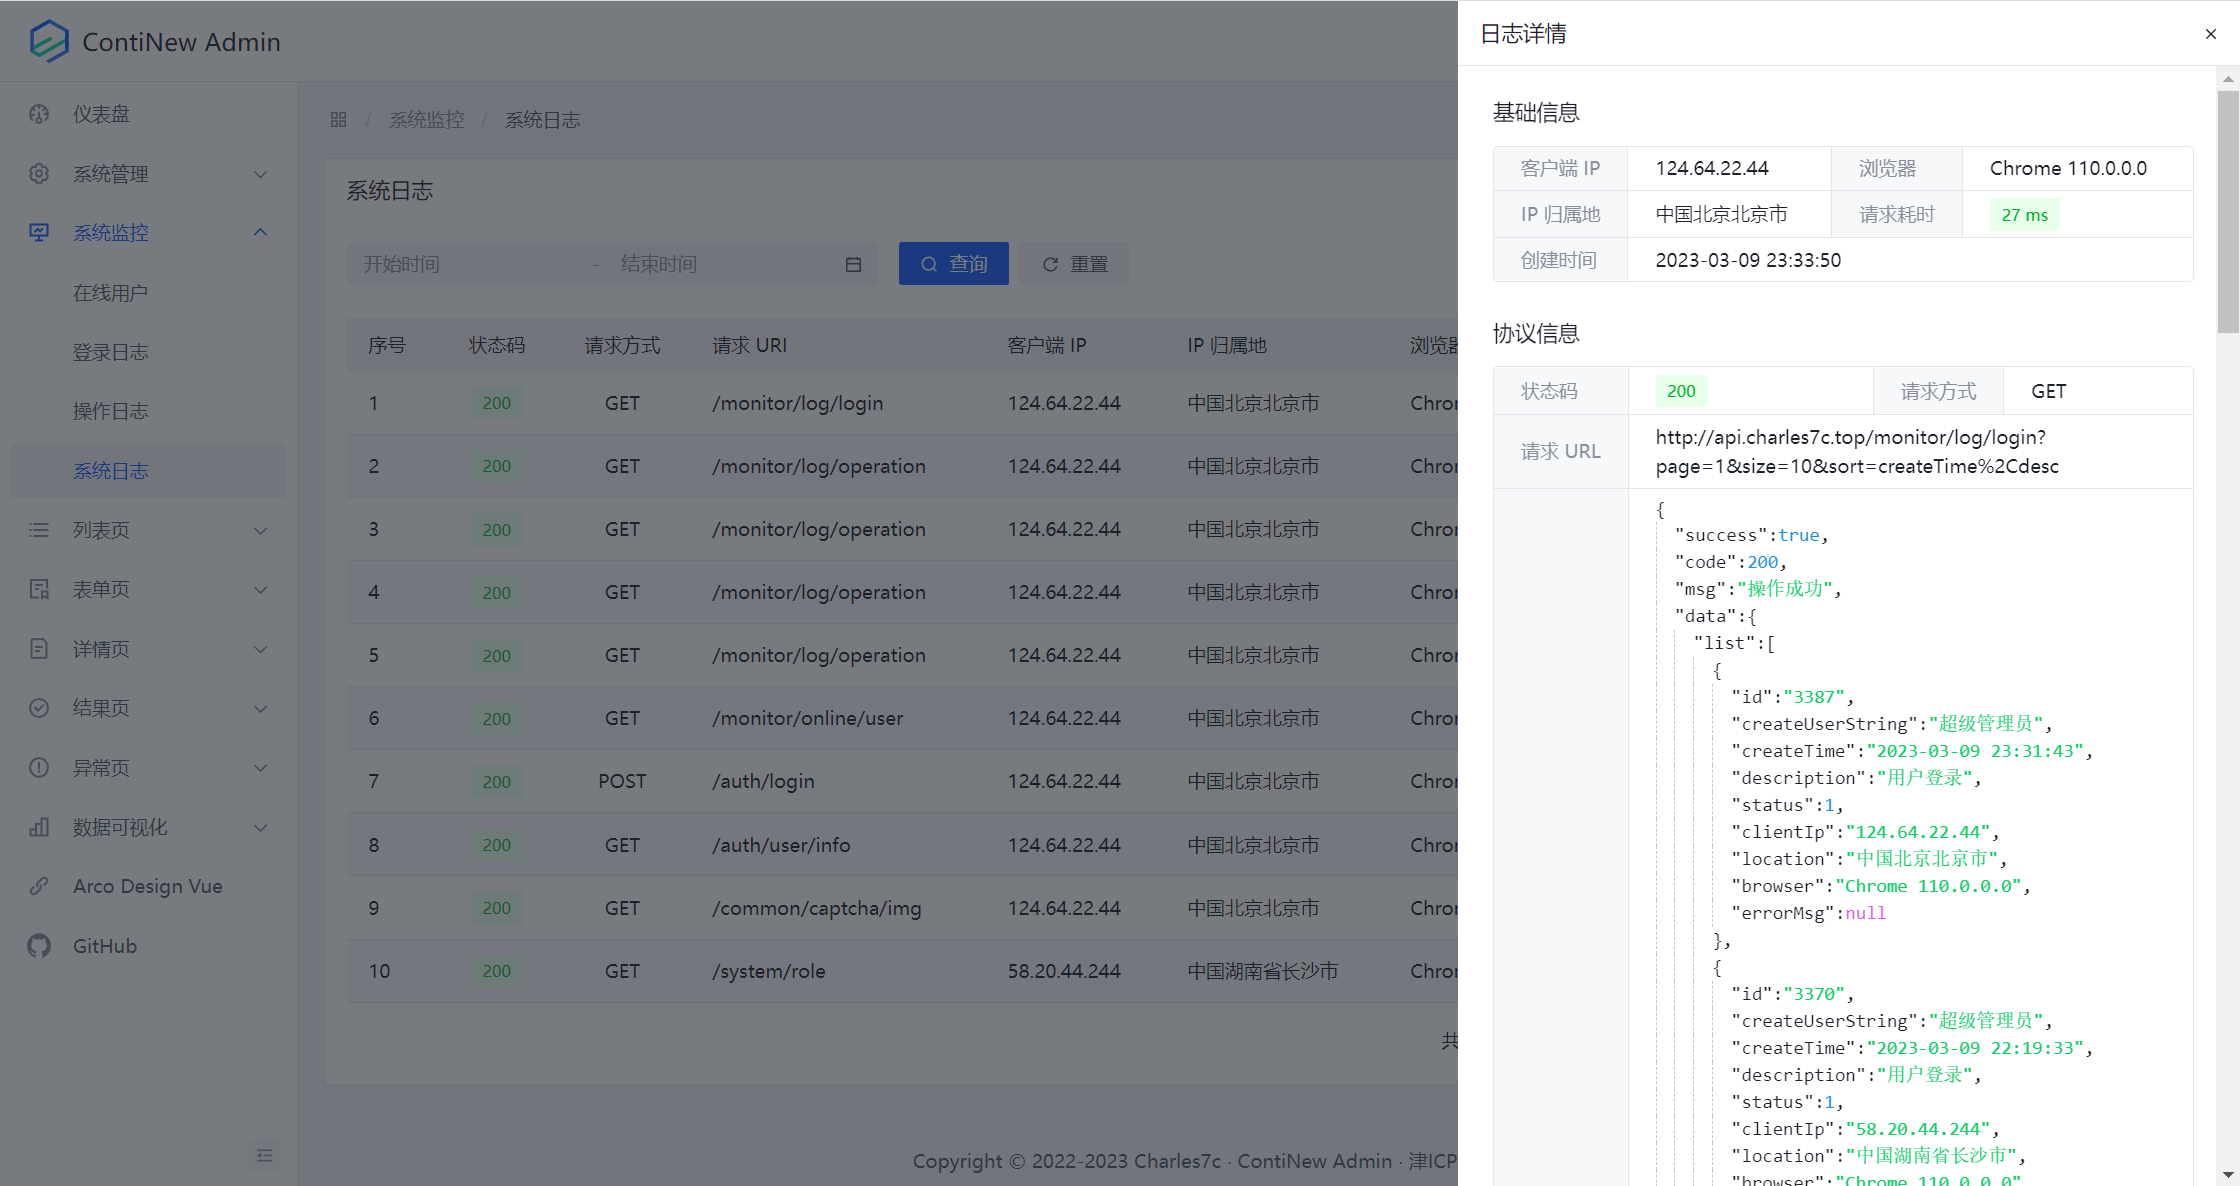This screenshot has width=2240, height=1186.
Task: Click the request URL text in drawer
Action: click(1857, 452)
